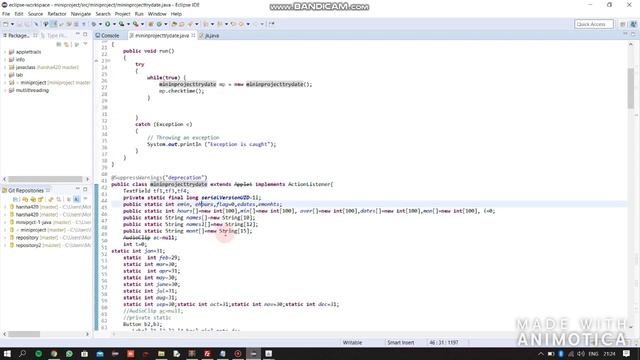Click the Smart Insert status field
The width and height of the screenshot is (640, 360).
click(401, 342)
